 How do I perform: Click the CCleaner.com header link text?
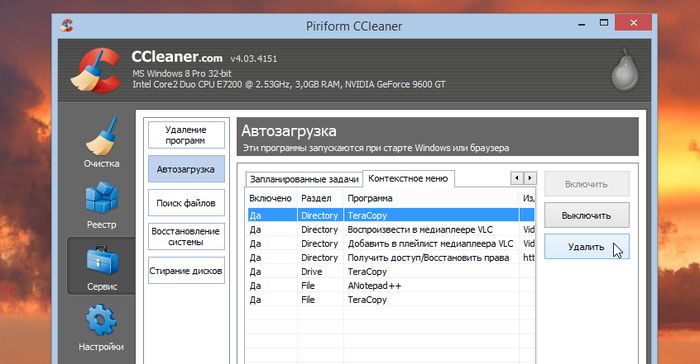click(x=177, y=57)
